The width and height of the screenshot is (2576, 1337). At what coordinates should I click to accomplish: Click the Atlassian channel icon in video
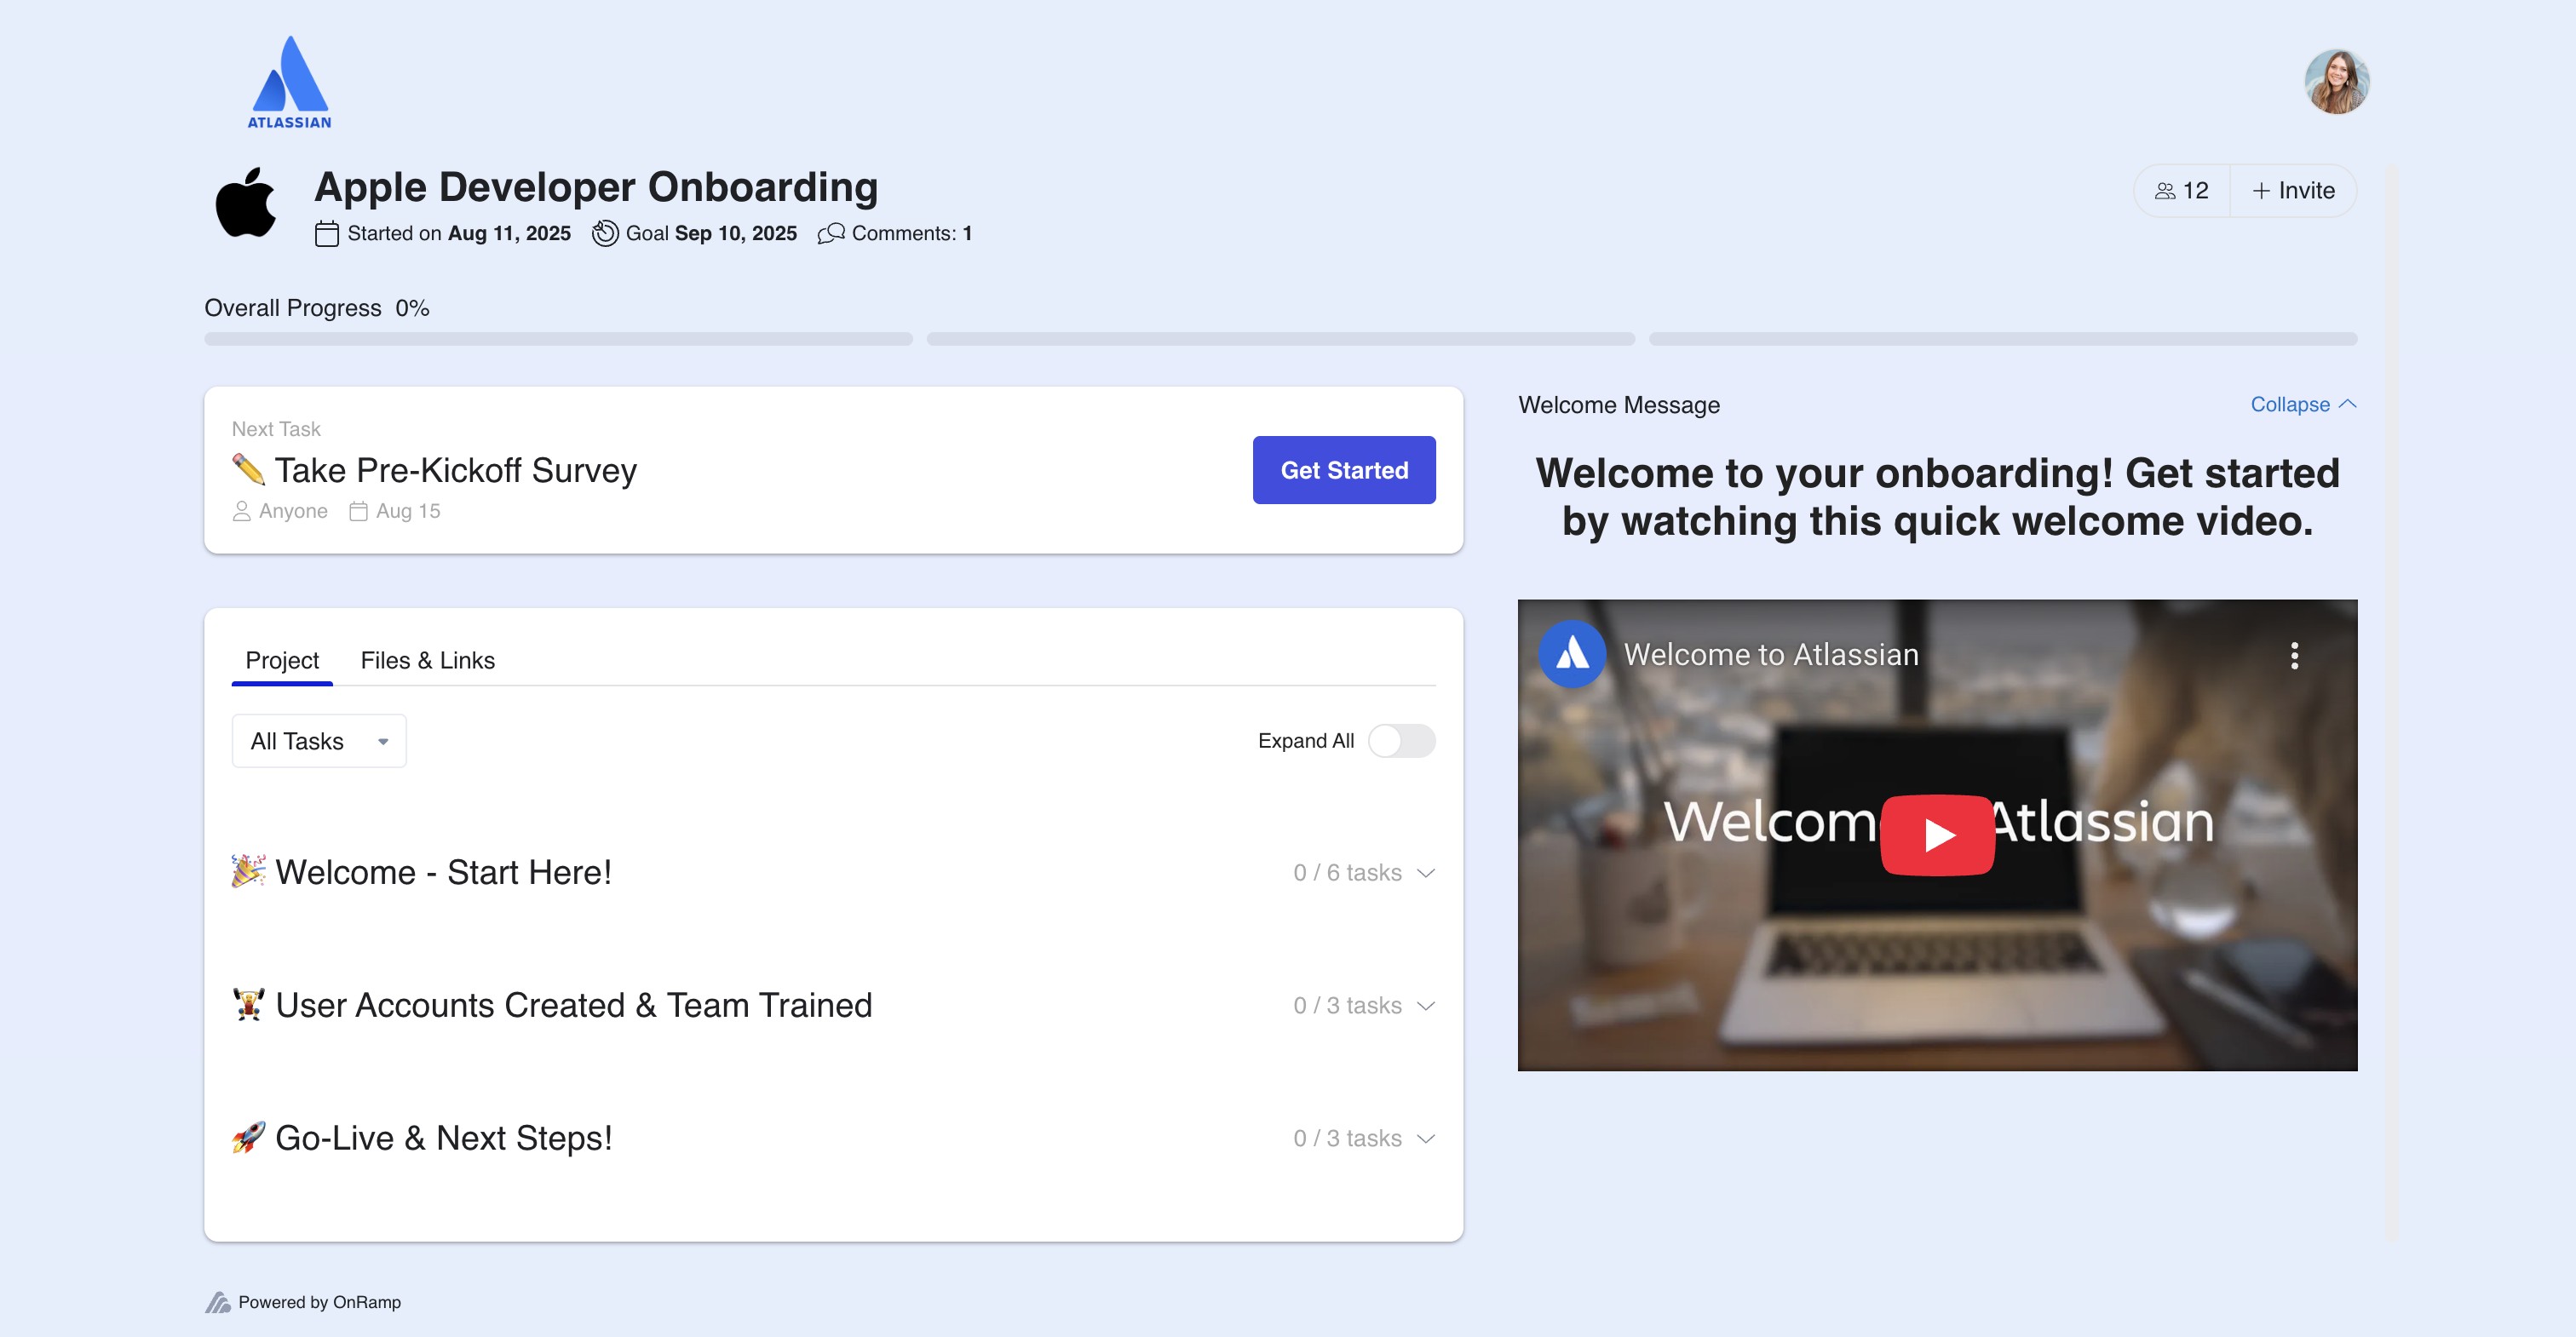(1571, 654)
